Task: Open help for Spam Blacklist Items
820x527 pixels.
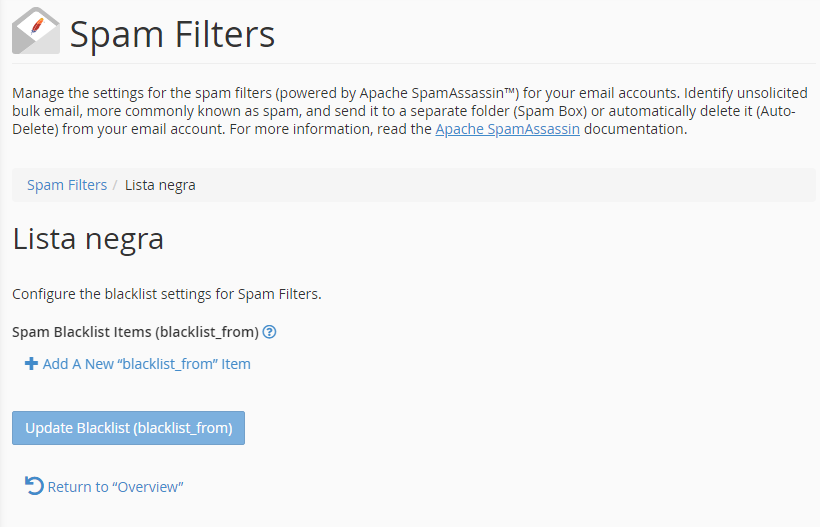Action: coord(269,332)
